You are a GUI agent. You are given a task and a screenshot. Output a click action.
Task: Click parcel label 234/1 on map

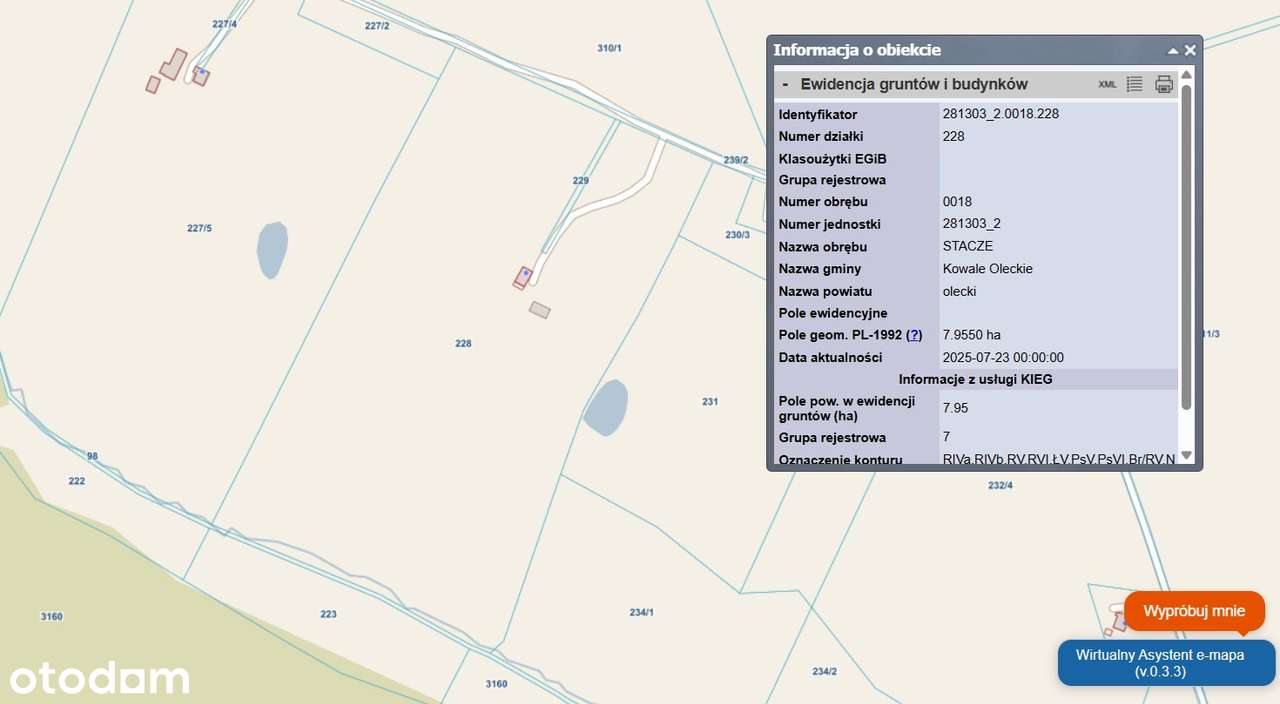click(641, 612)
